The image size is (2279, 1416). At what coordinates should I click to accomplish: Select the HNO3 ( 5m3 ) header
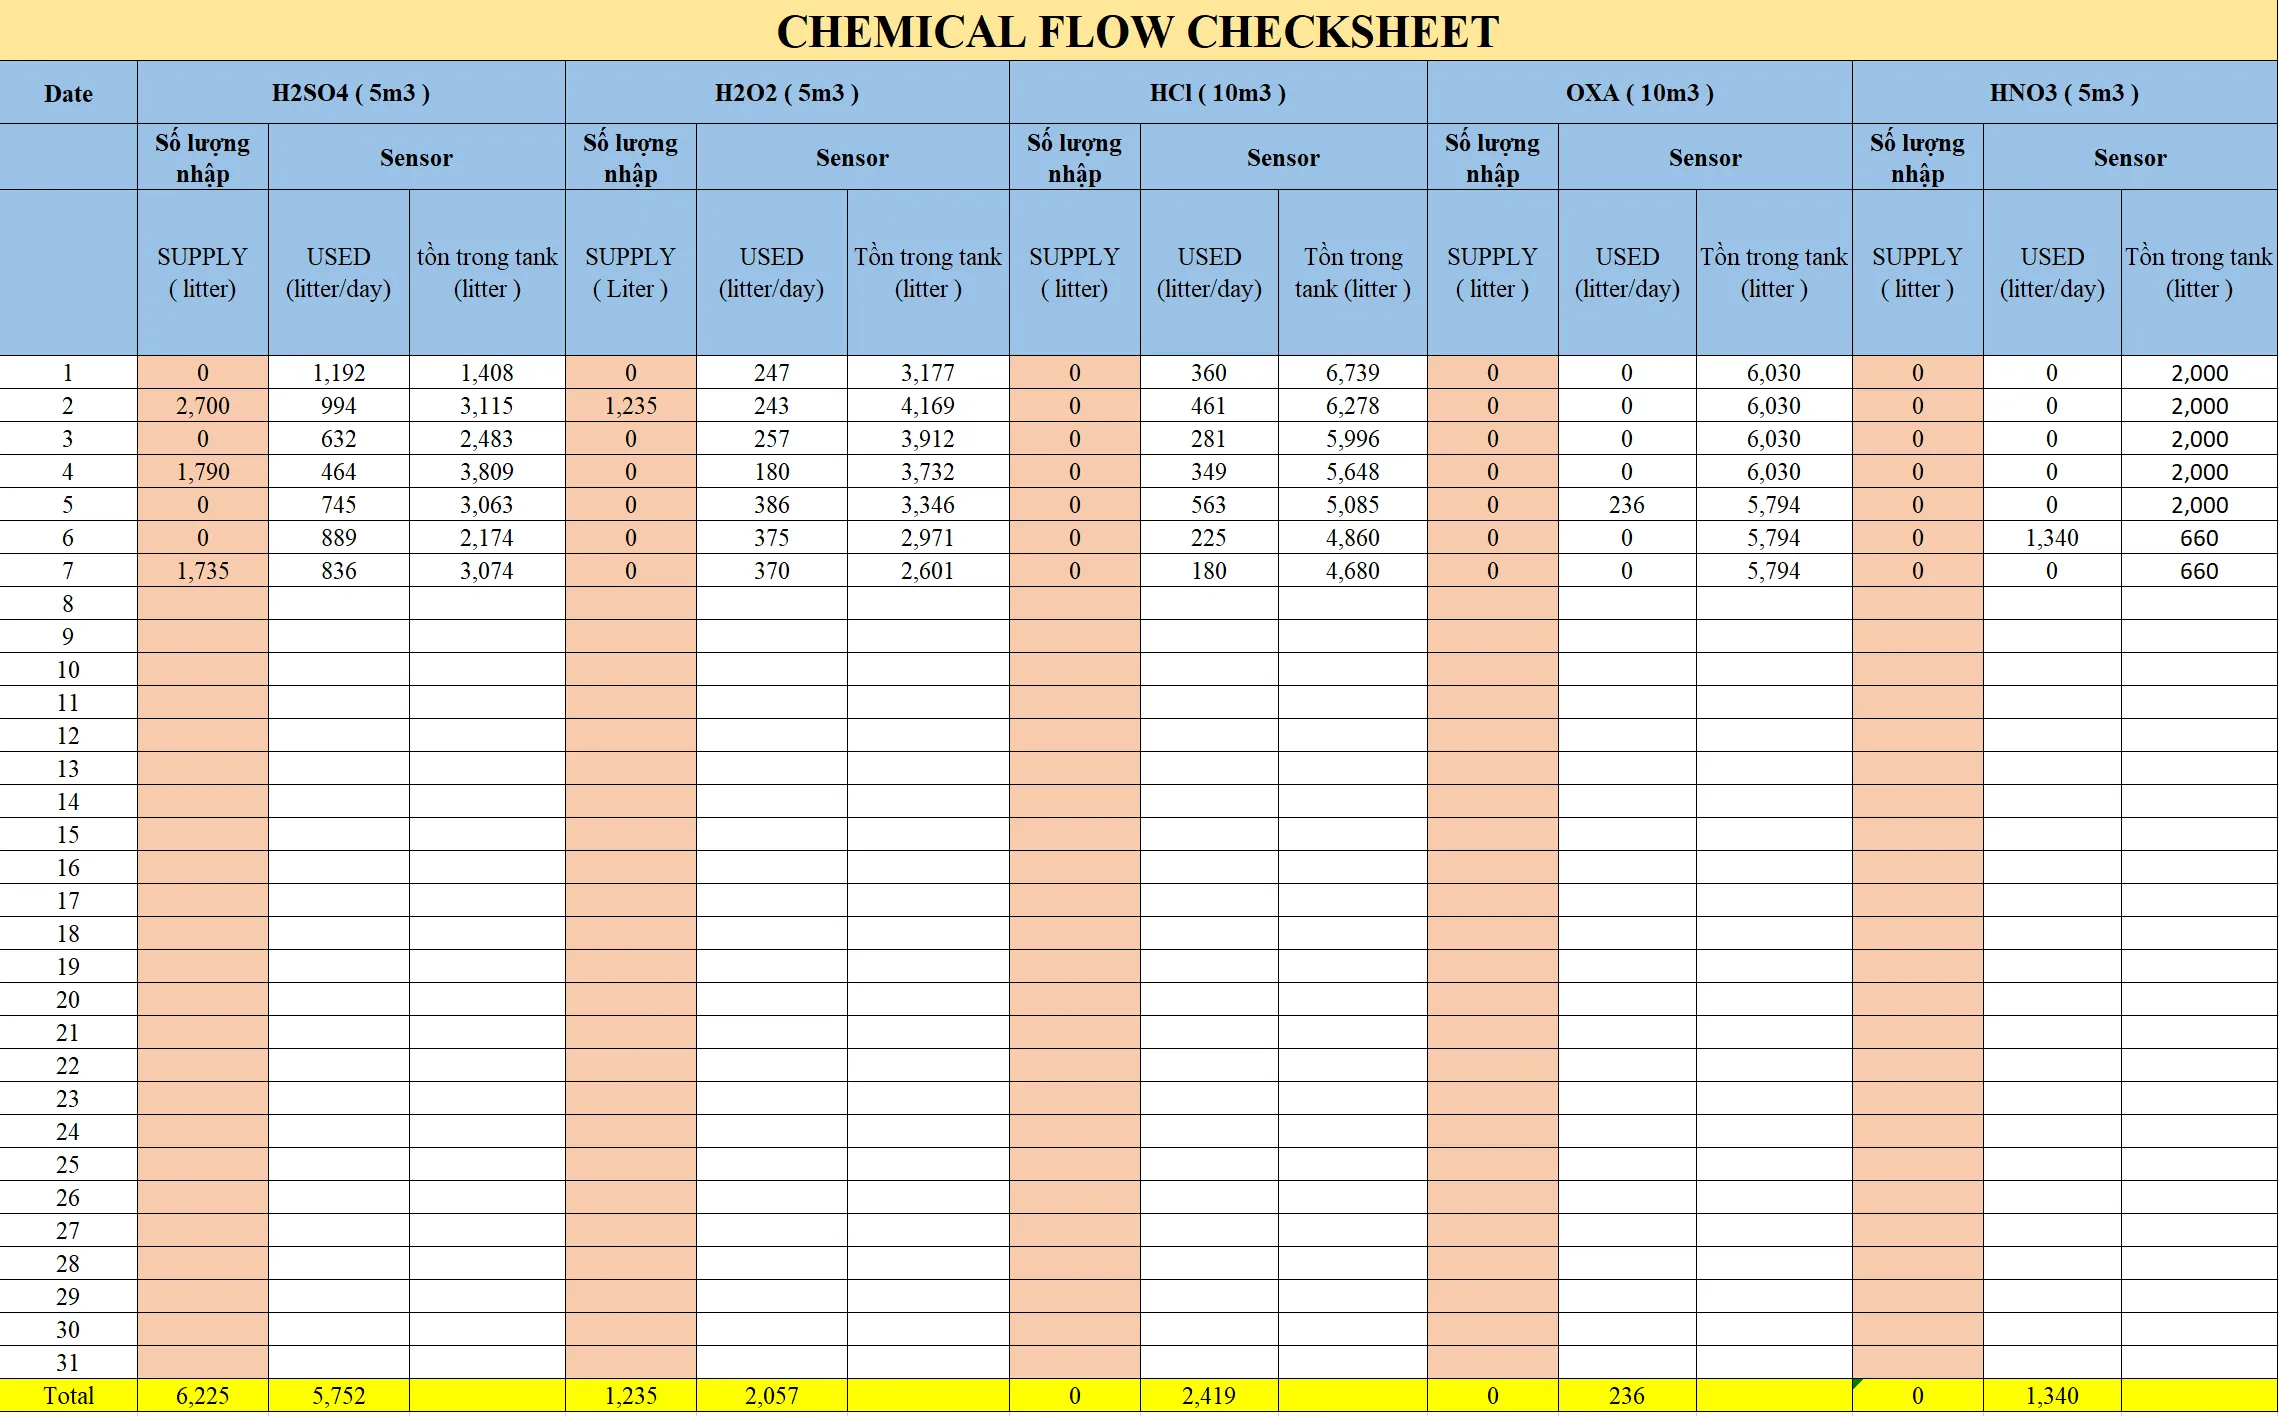pyautogui.click(x=2065, y=93)
